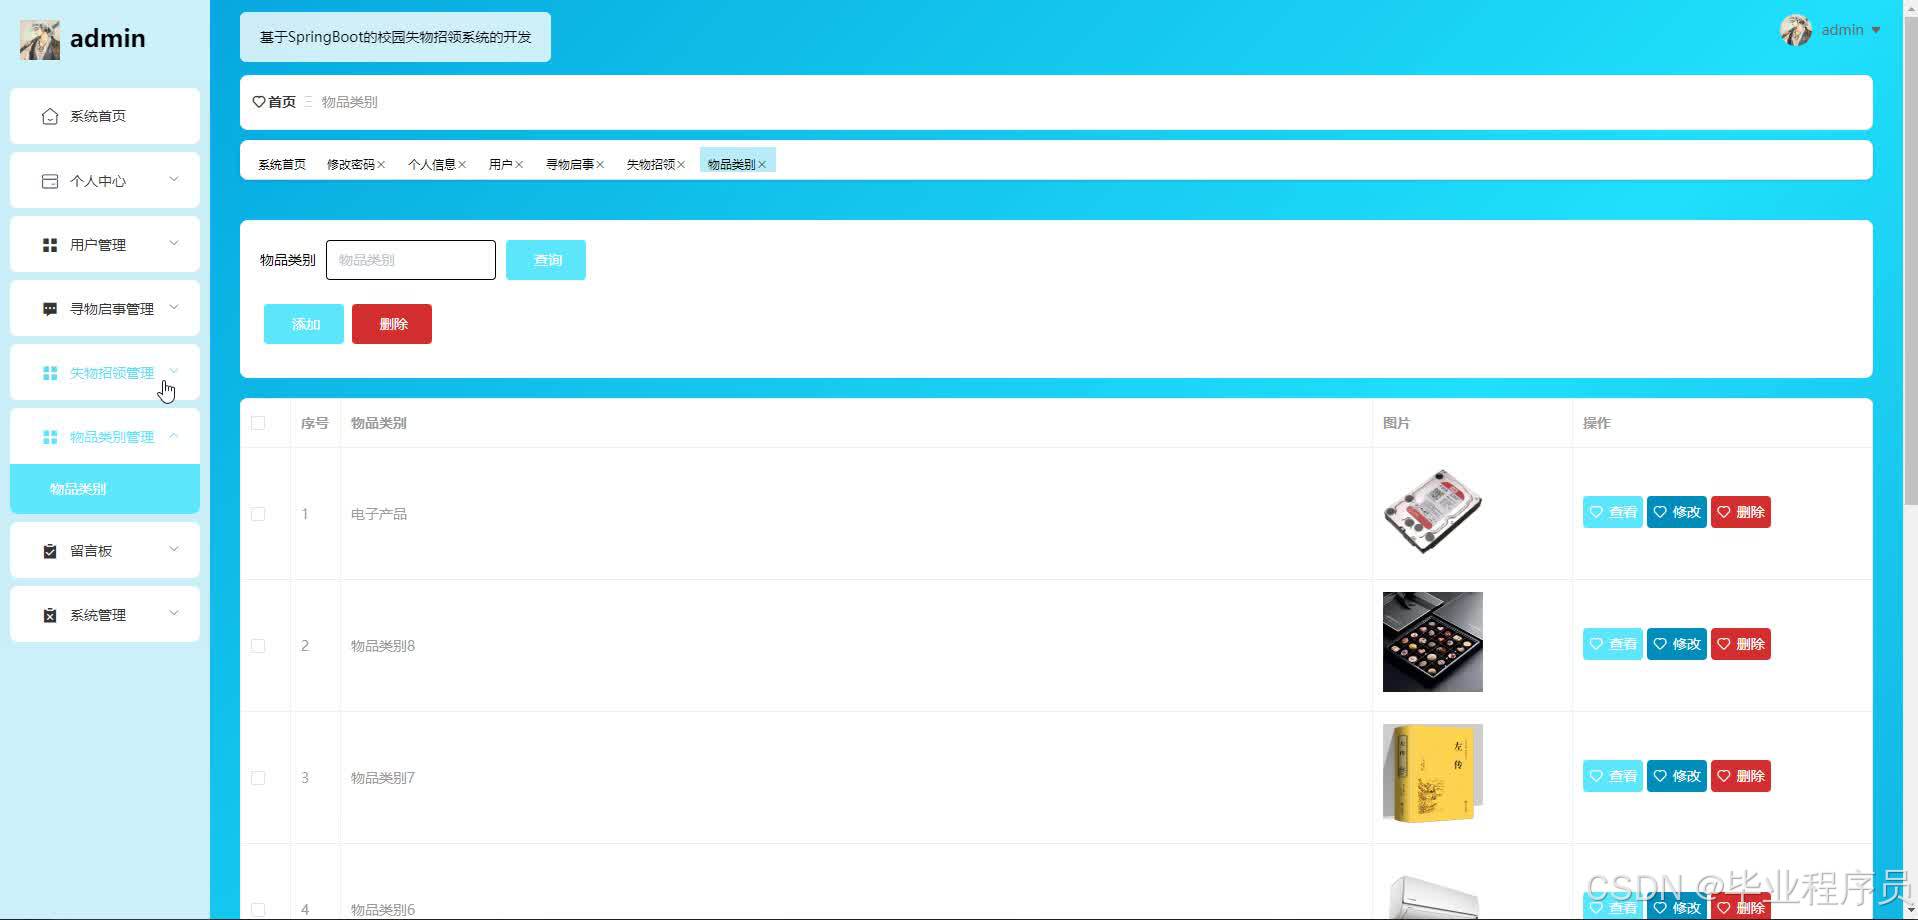Click 删除 for 物品类别7
The image size is (1918, 920).
[1741, 776]
